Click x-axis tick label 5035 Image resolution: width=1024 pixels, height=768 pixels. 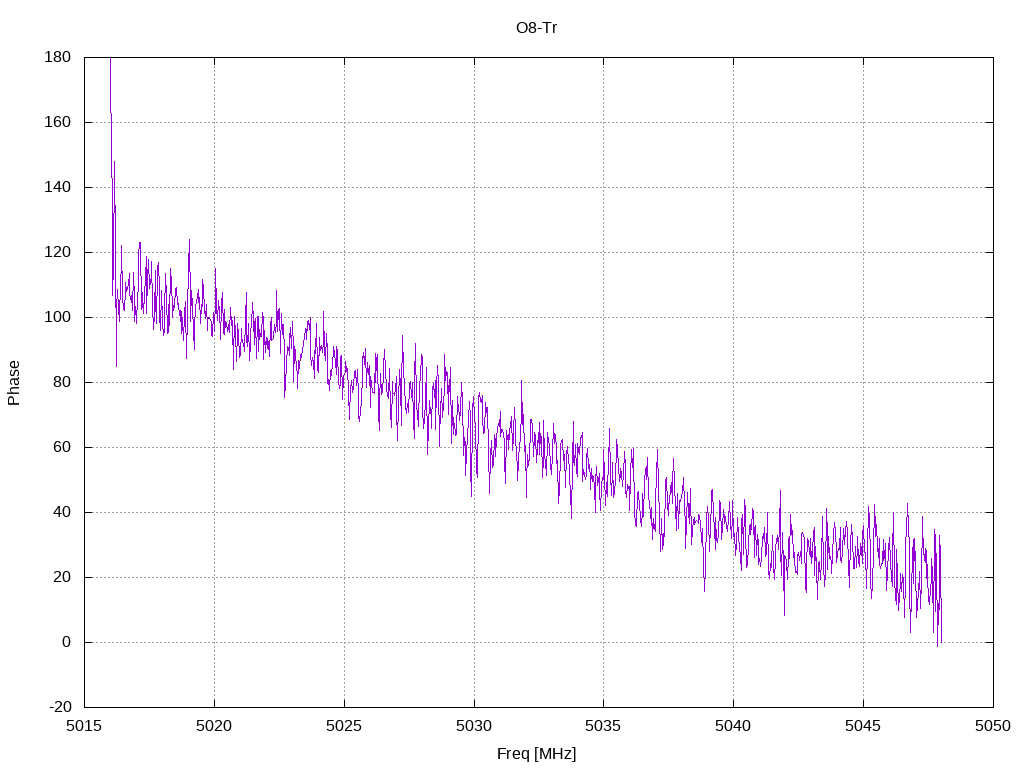click(x=603, y=726)
